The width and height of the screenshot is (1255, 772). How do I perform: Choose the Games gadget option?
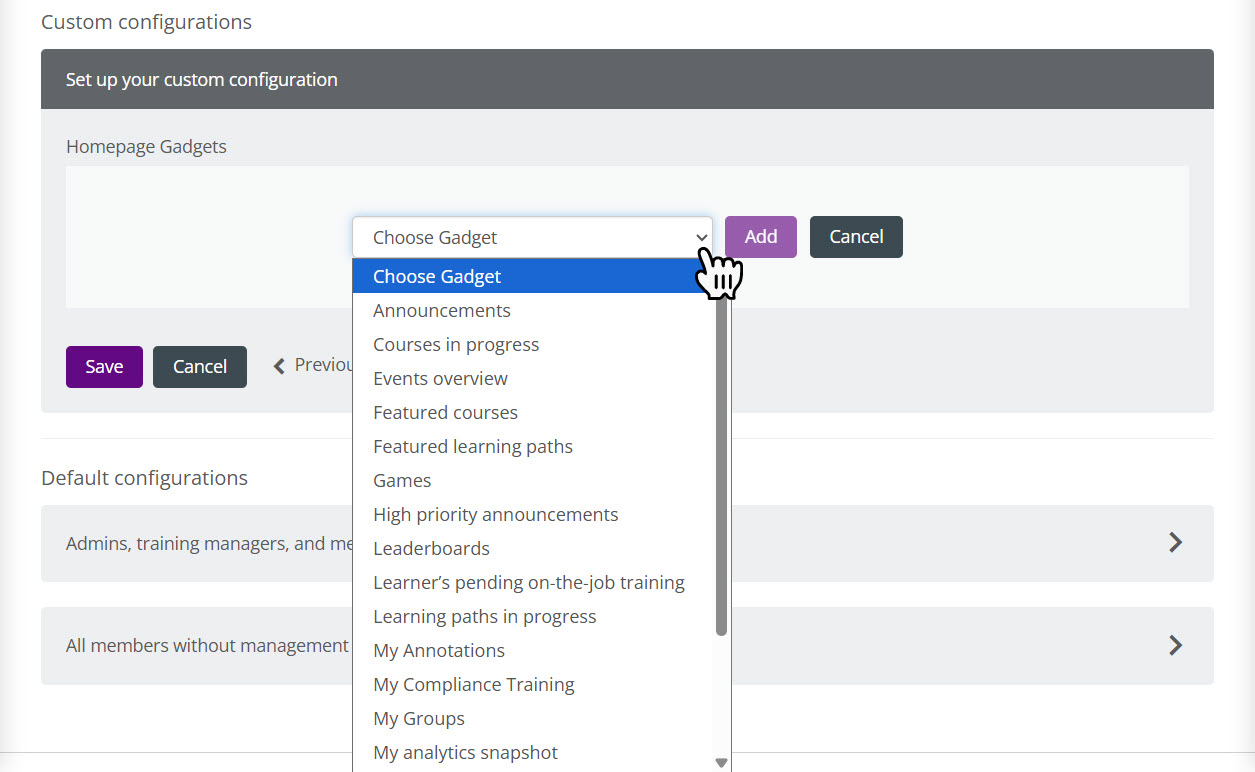[402, 480]
